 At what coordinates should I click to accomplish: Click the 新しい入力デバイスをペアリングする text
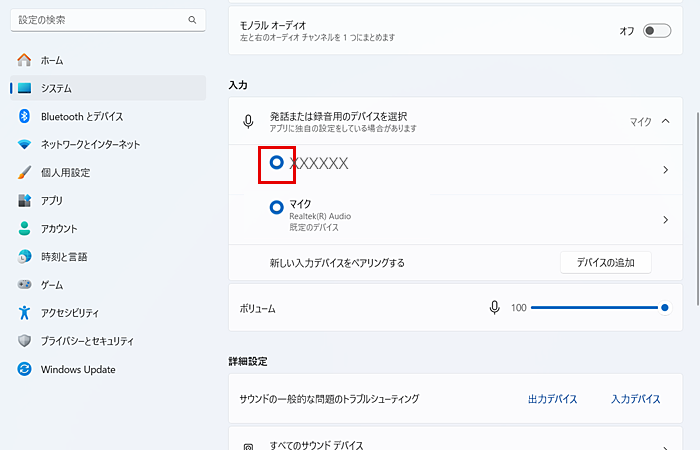(337, 262)
